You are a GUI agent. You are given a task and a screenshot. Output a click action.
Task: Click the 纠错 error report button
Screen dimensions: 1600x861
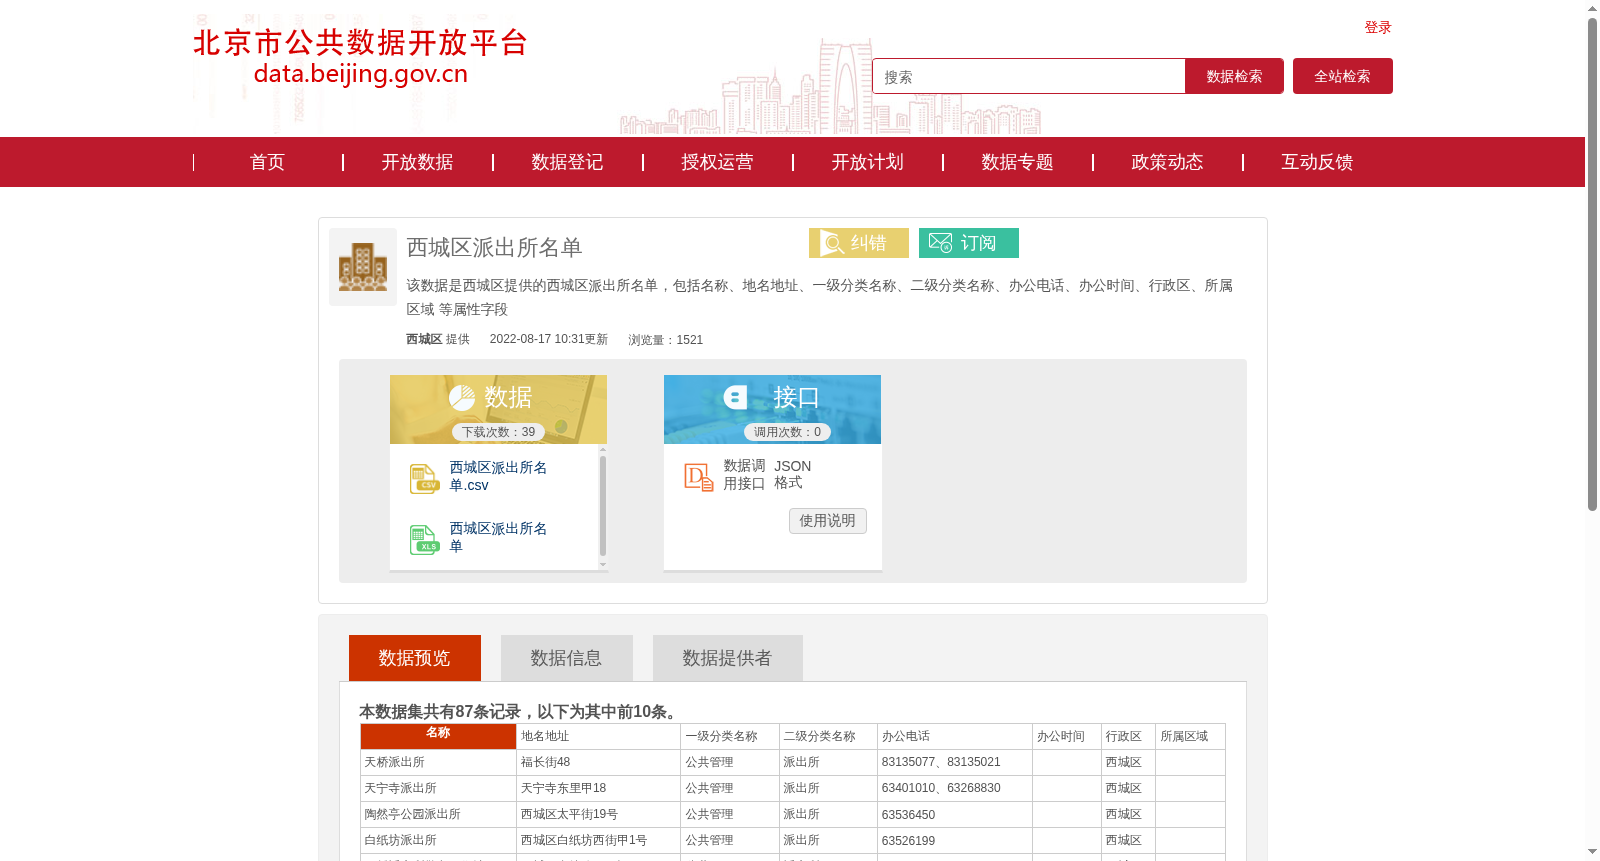(x=859, y=243)
